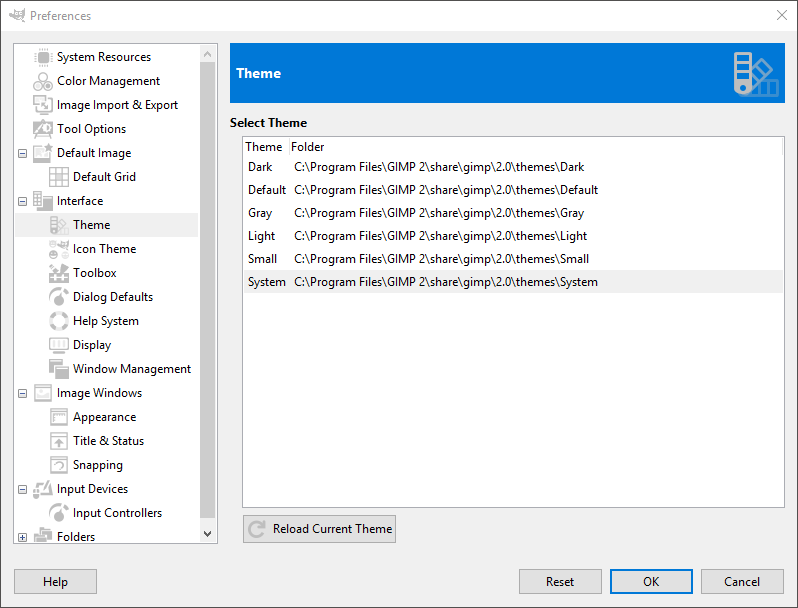Screen dimensions: 798x608
Task: Click the Window Management icon
Action: tap(59, 369)
